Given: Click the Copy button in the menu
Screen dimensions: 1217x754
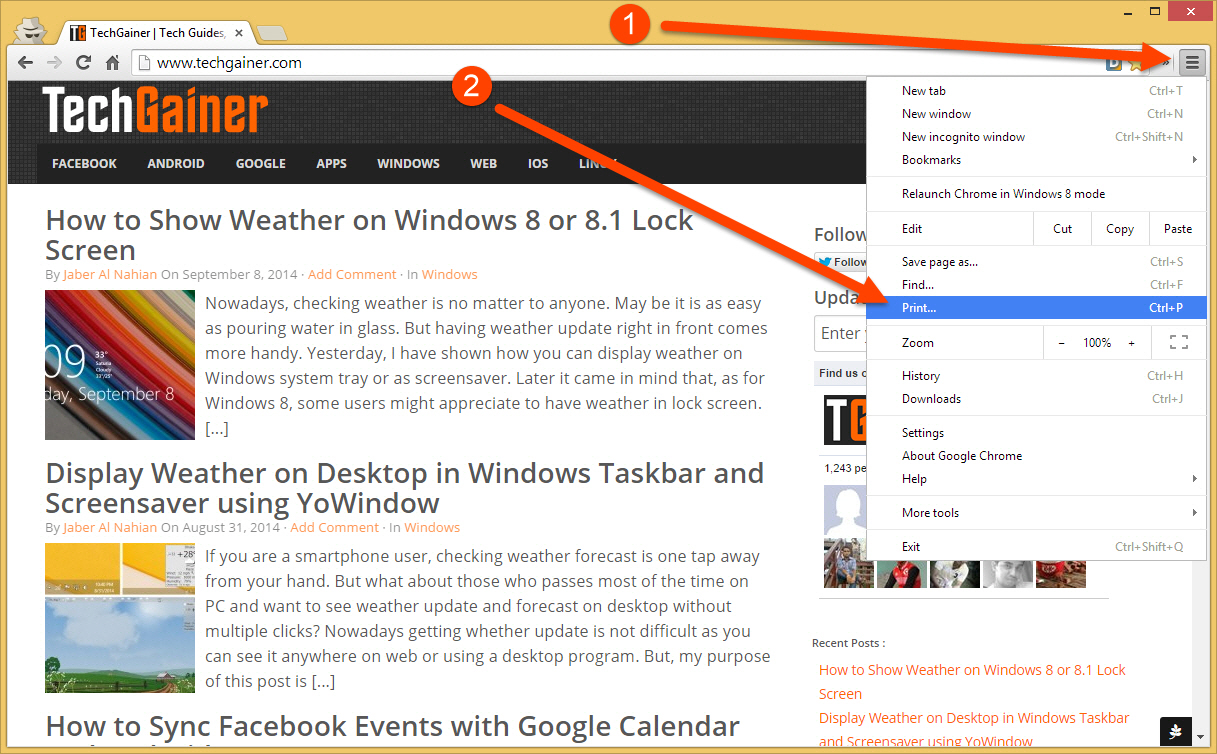Looking at the screenshot, I should [x=1119, y=228].
